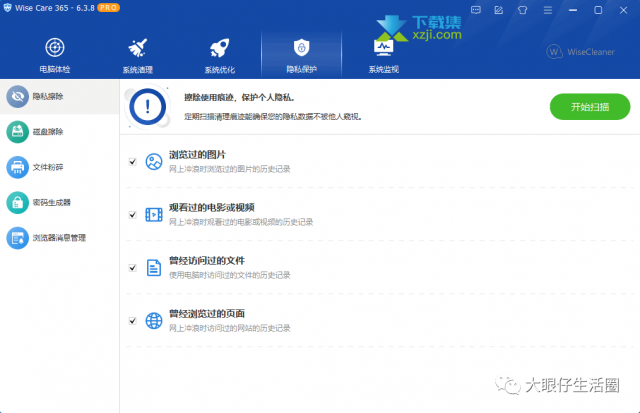Open the feedback chat bubble icon
Screen dimensions: 640x413
pos(476,10)
